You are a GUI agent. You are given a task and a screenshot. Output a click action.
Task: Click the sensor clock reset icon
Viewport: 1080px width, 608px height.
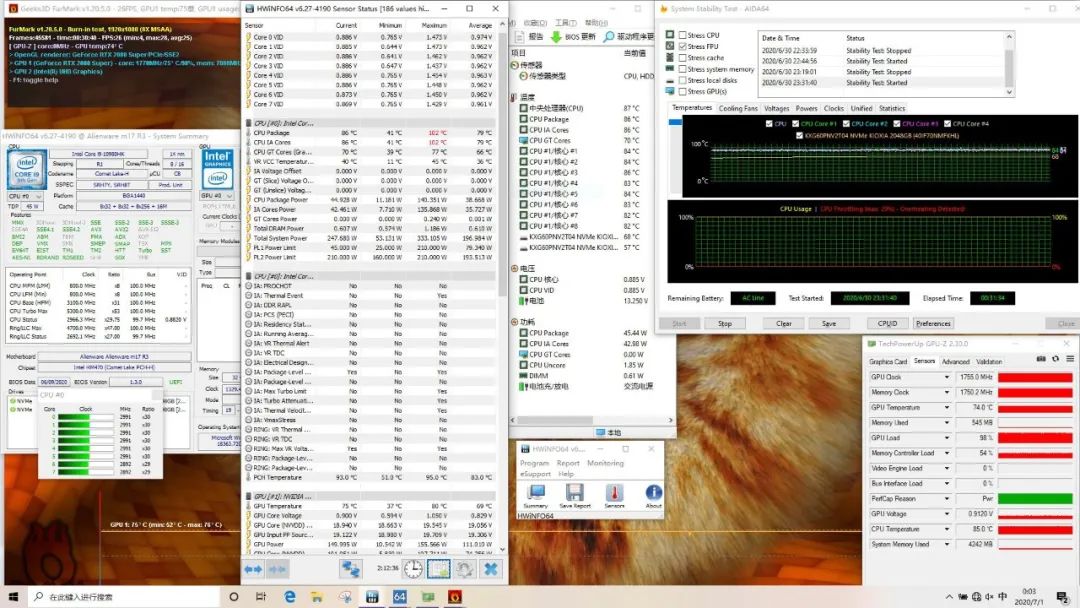tap(413, 568)
